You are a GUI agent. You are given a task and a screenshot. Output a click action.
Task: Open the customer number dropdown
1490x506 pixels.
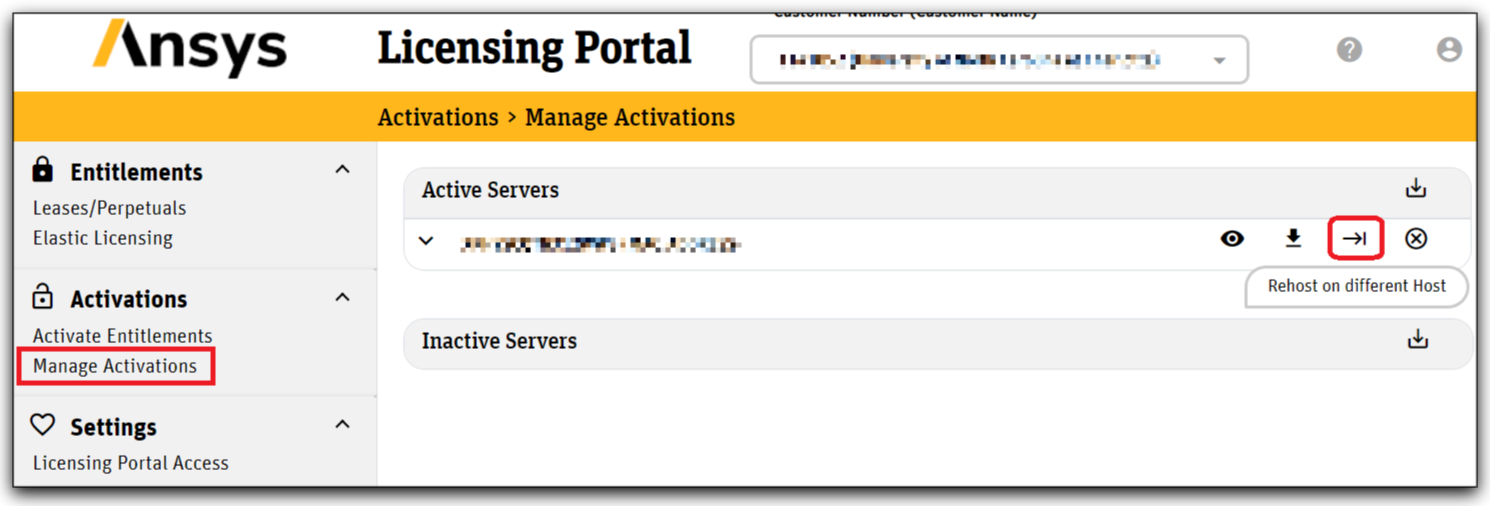999,60
